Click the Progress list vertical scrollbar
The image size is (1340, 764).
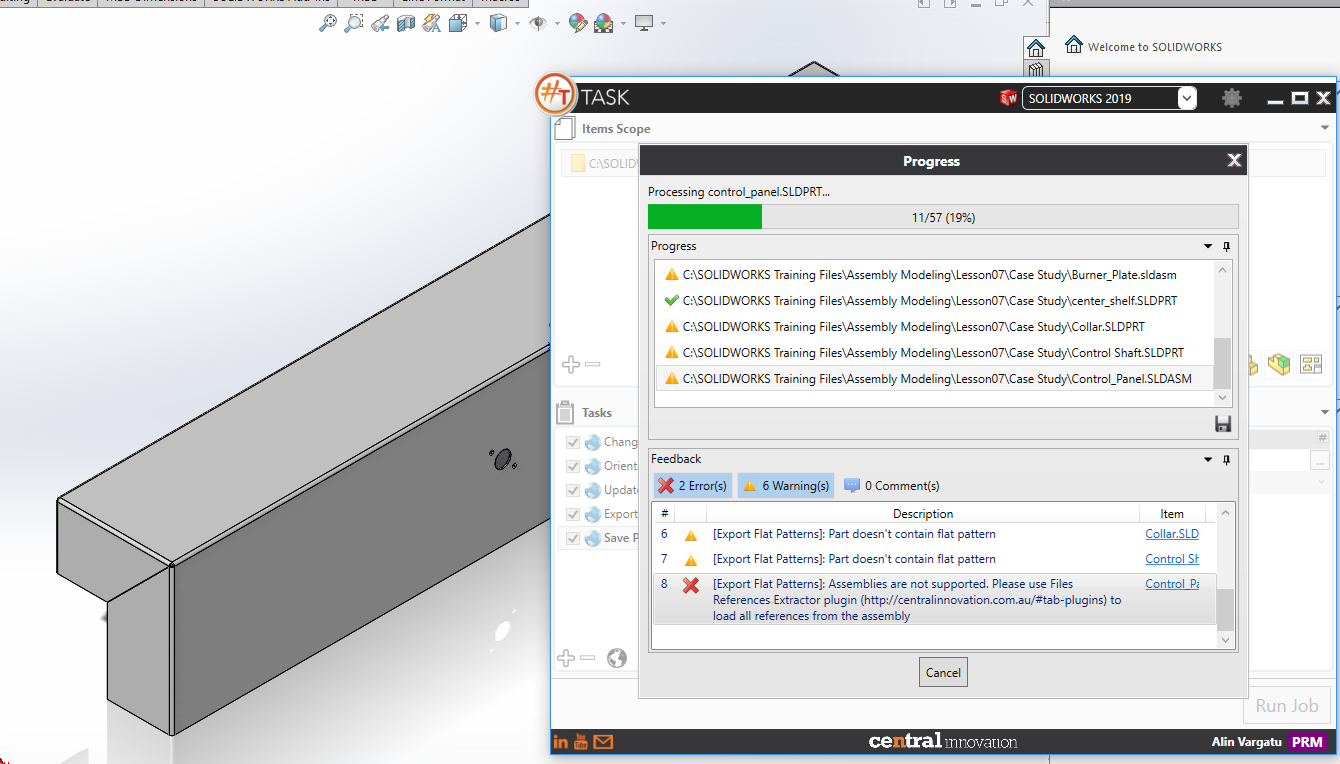tap(1223, 333)
